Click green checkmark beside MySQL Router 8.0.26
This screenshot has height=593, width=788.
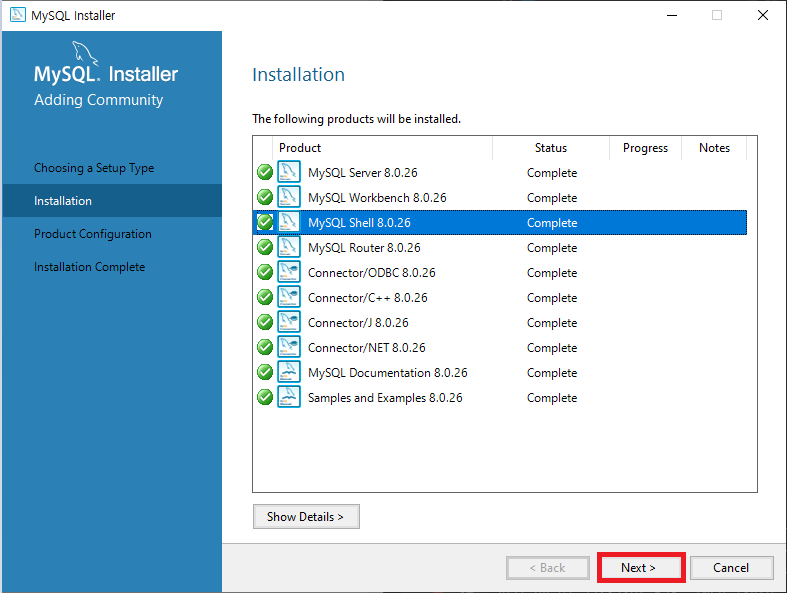(x=265, y=247)
